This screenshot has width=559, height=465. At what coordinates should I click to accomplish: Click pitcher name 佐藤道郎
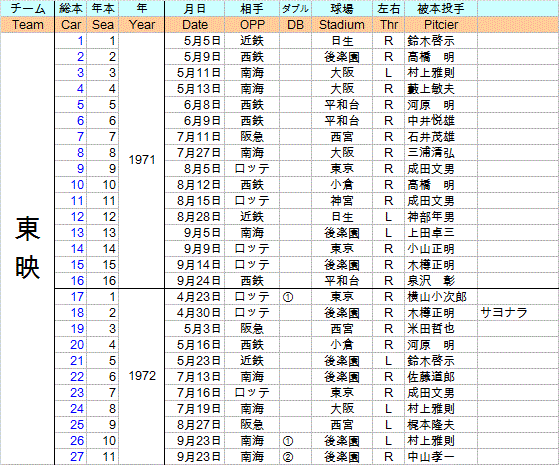coord(431,377)
